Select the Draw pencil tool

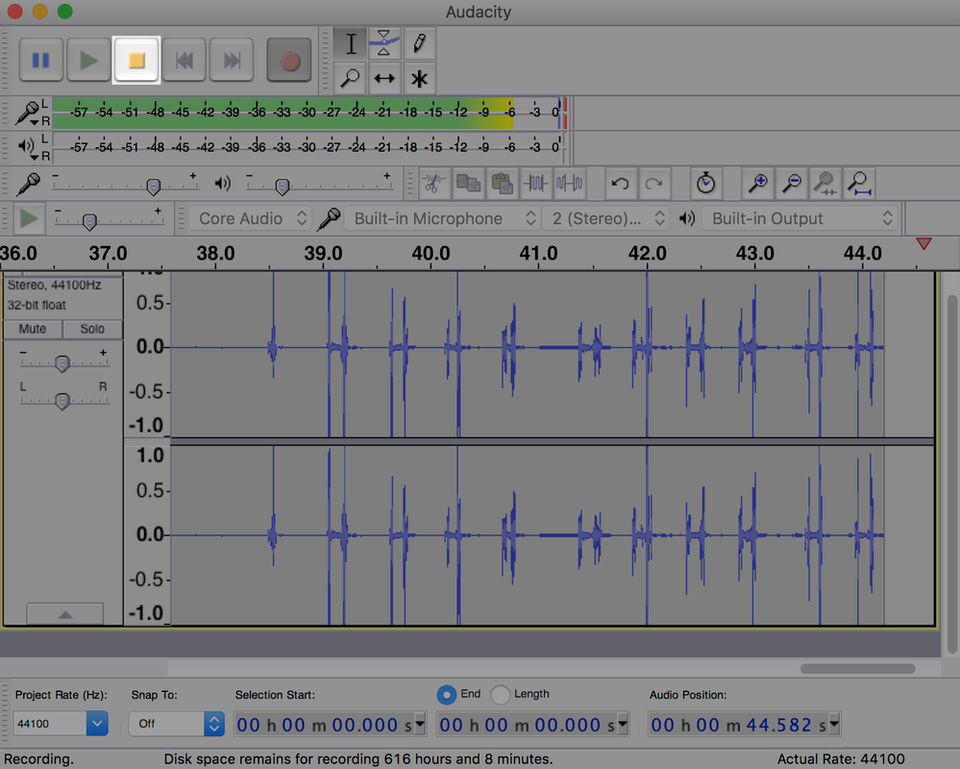click(419, 43)
